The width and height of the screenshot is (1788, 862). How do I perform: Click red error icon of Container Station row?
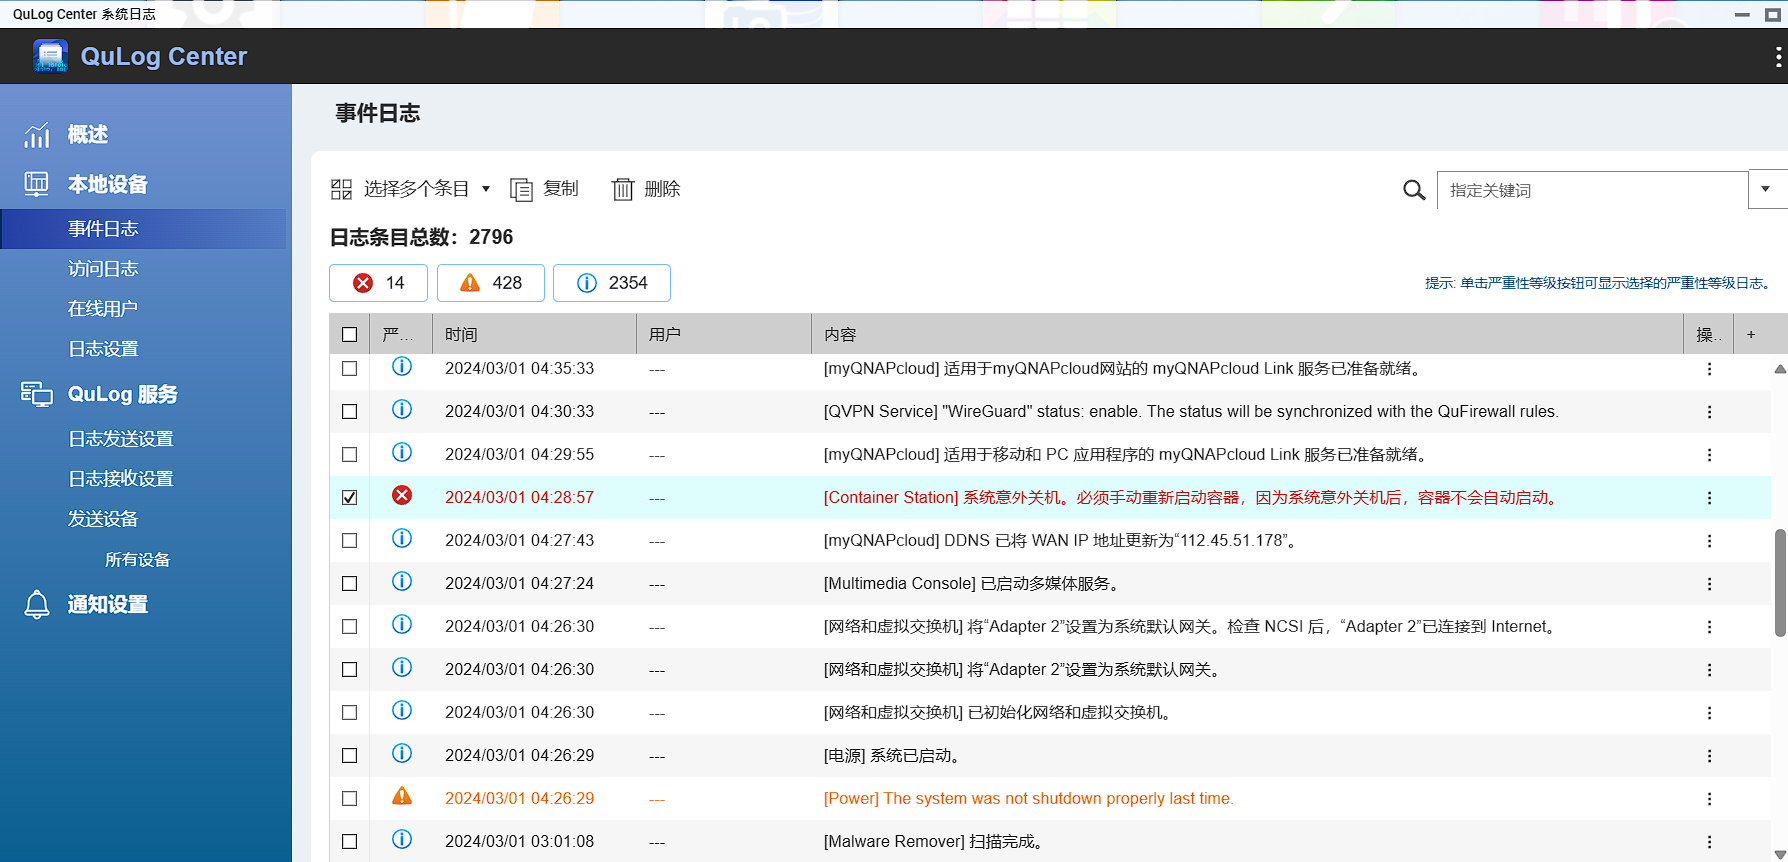[402, 496]
